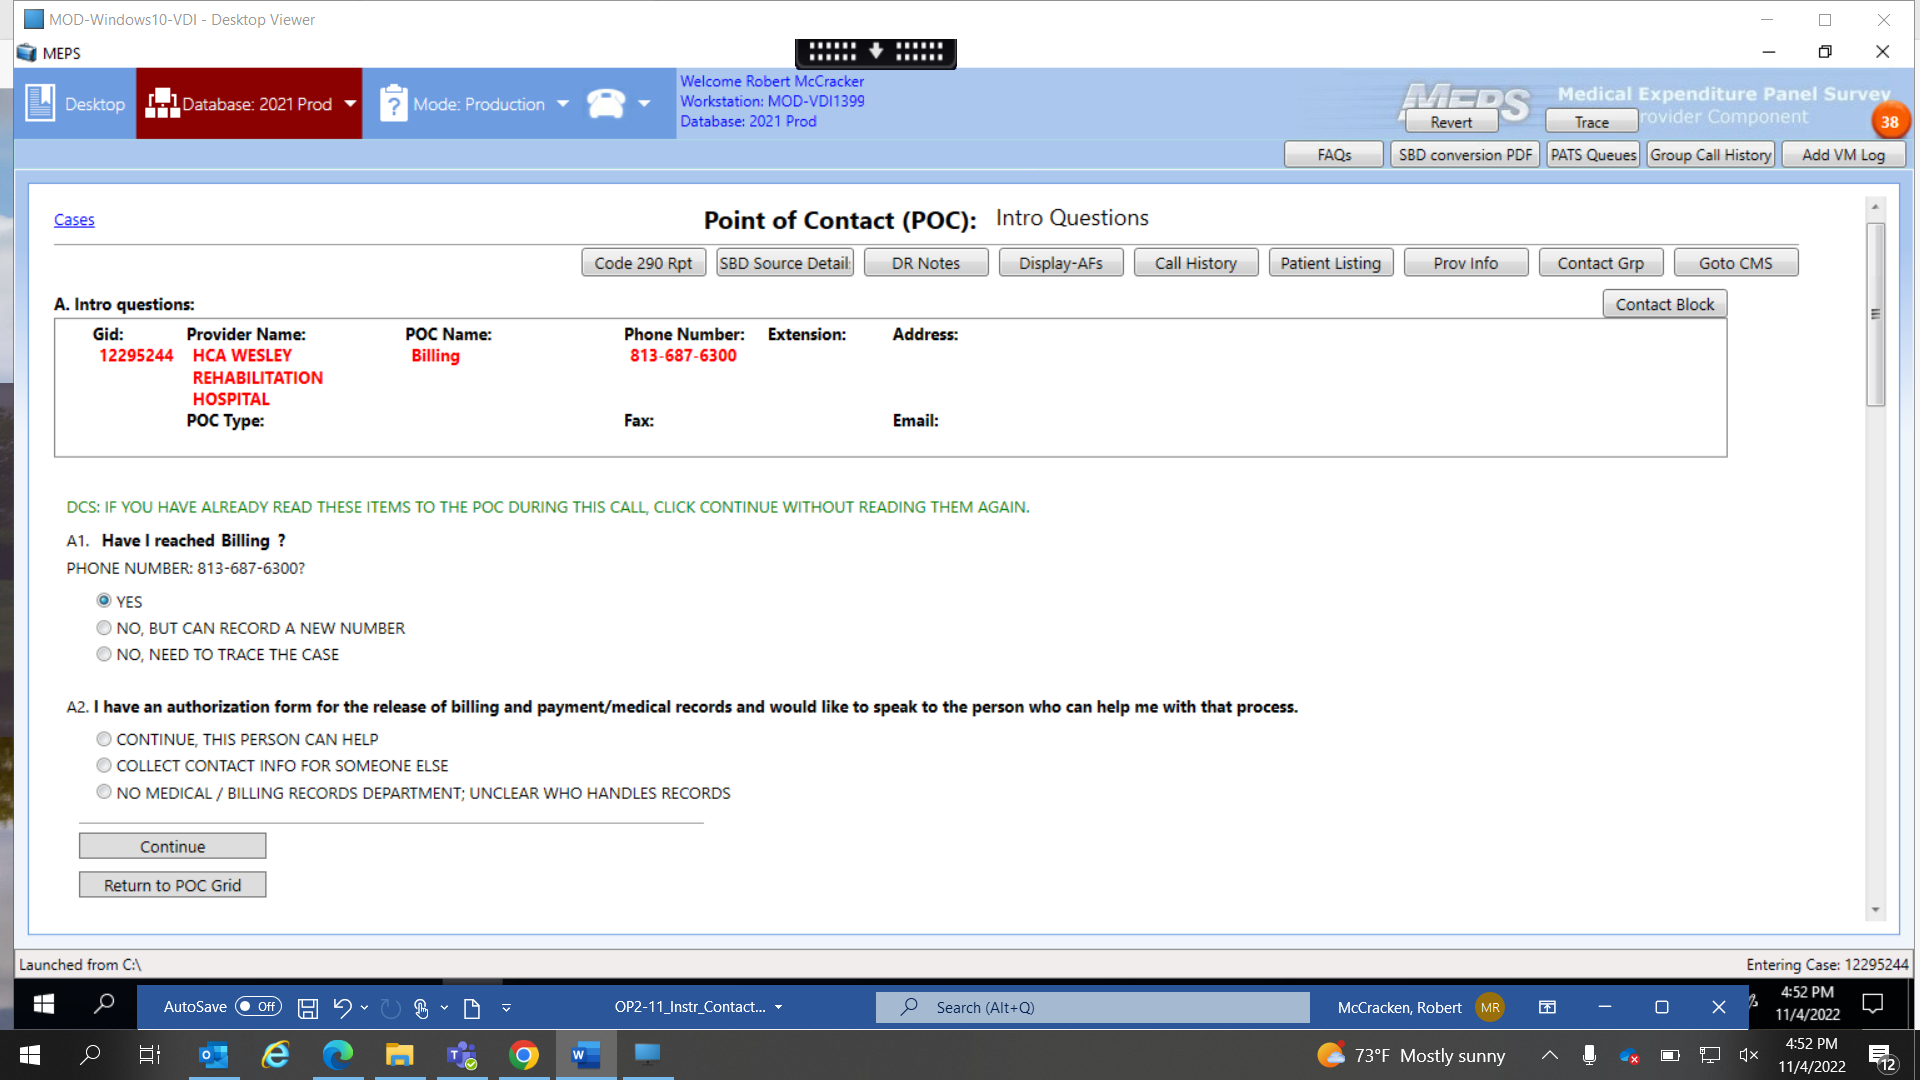Toggle the AutoSave switch
1920x1080 pixels.
[258, 1007]
